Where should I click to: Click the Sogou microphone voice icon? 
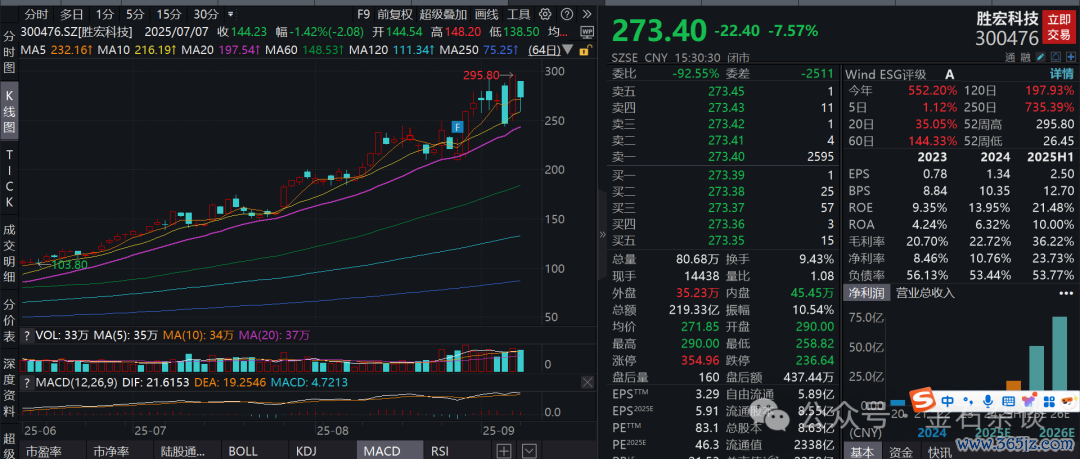click(988, 400)
